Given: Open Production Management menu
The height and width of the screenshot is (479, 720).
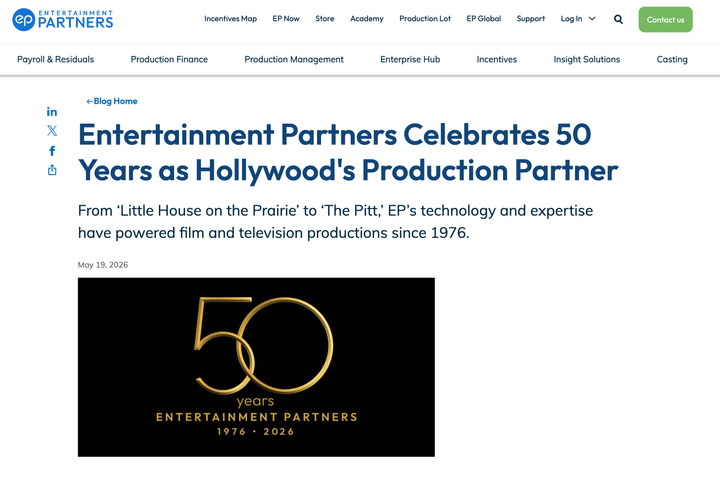Looking at the screenshot, I should pyautogui.click(x=294, y=59).
